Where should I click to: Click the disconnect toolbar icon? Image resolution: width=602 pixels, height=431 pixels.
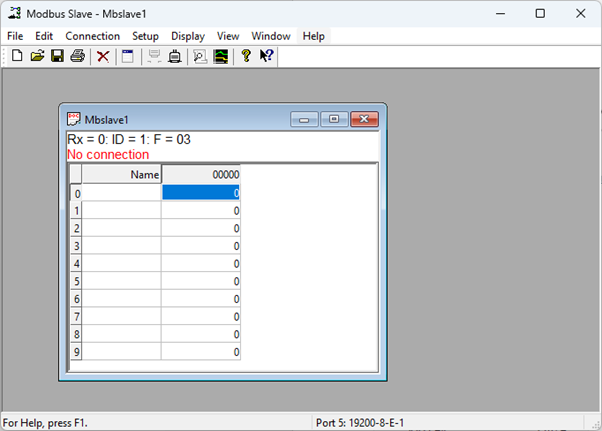point(154,56)
